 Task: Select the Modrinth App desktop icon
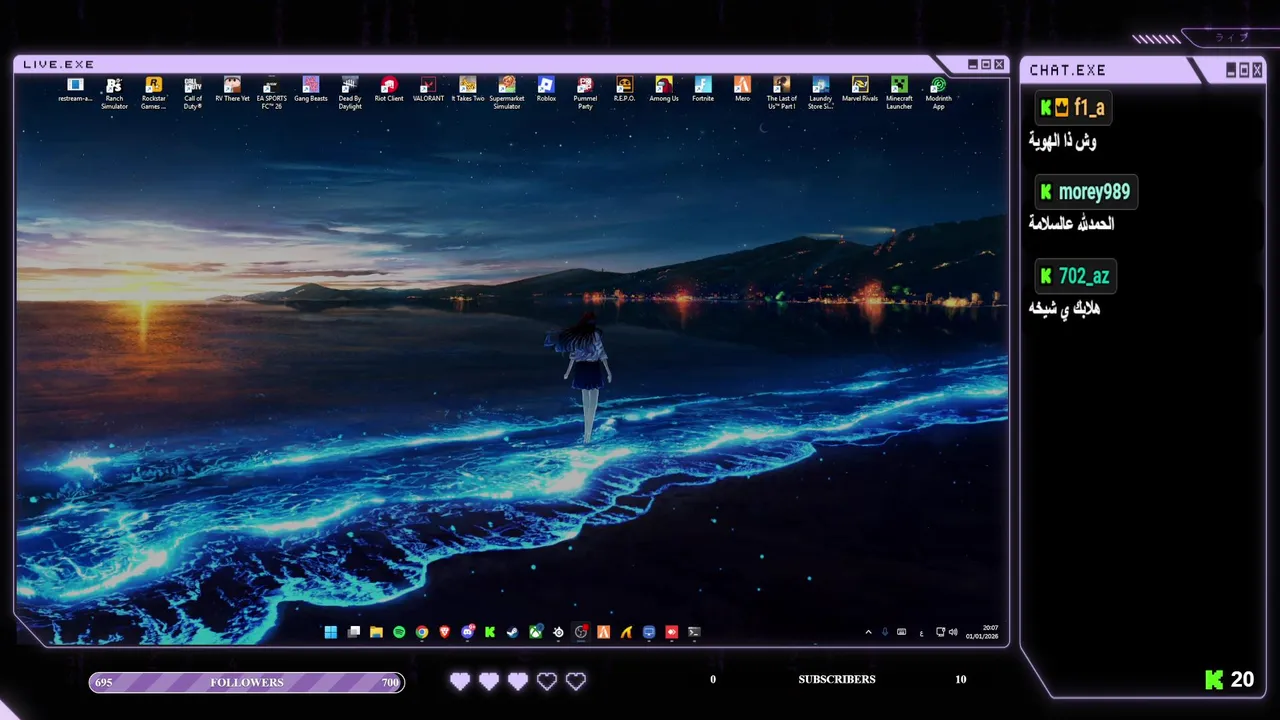coord(938,93)
